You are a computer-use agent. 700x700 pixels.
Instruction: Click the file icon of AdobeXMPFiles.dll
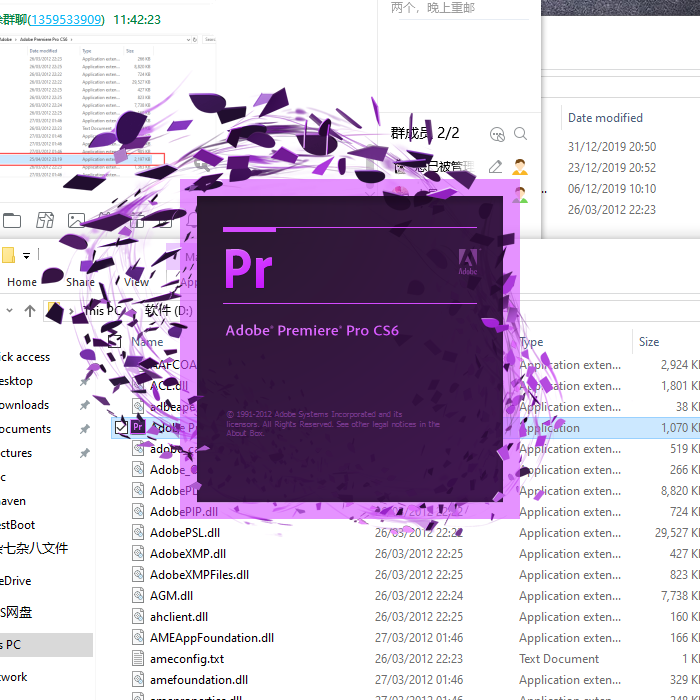click(x=138, y=575)
